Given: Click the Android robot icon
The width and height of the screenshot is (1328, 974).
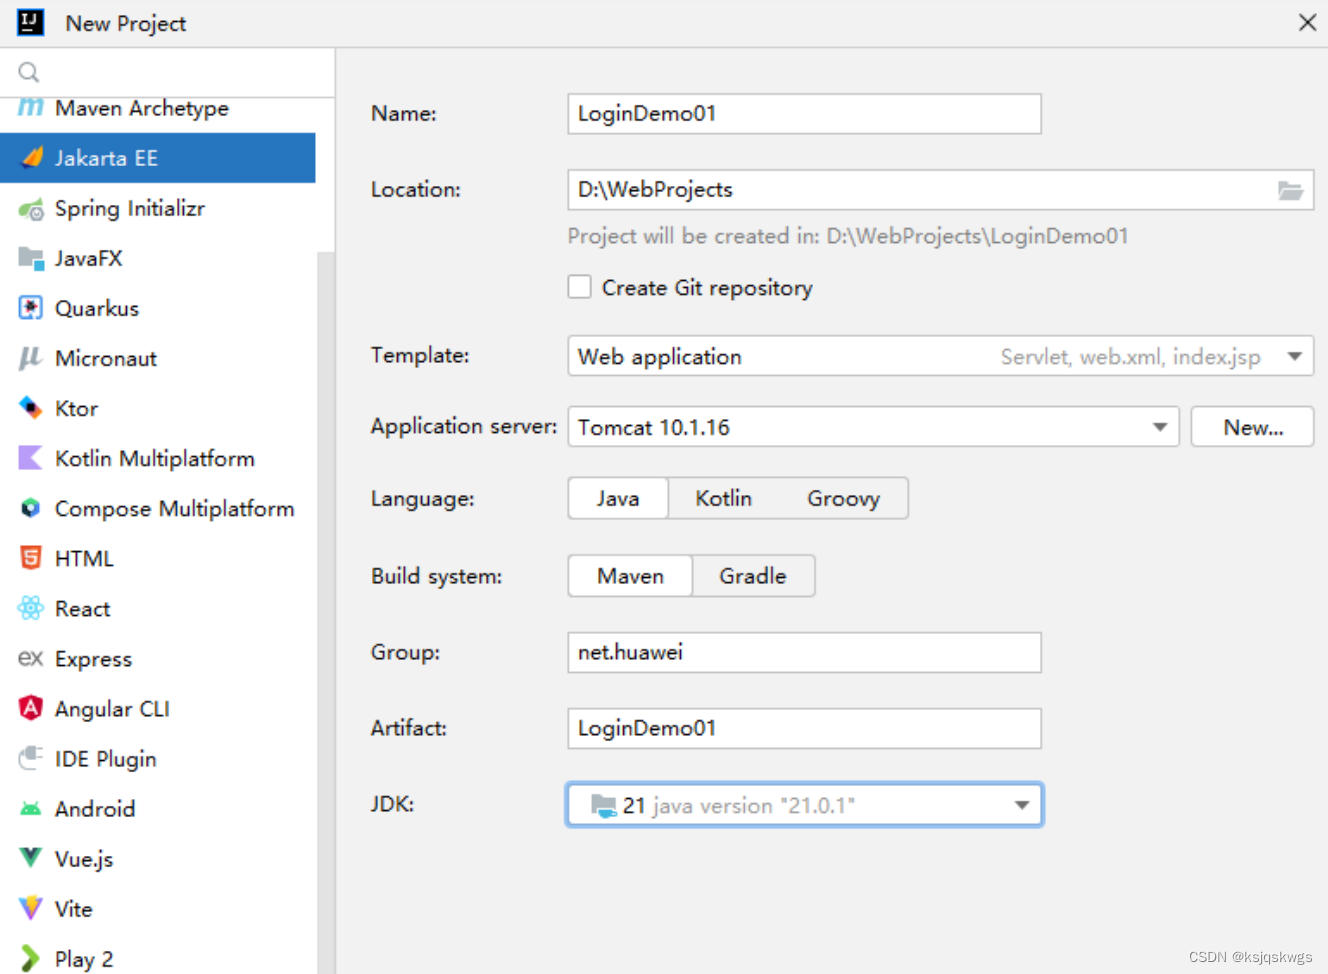Looking at the screenshot, I should click(x=31, y=809).
